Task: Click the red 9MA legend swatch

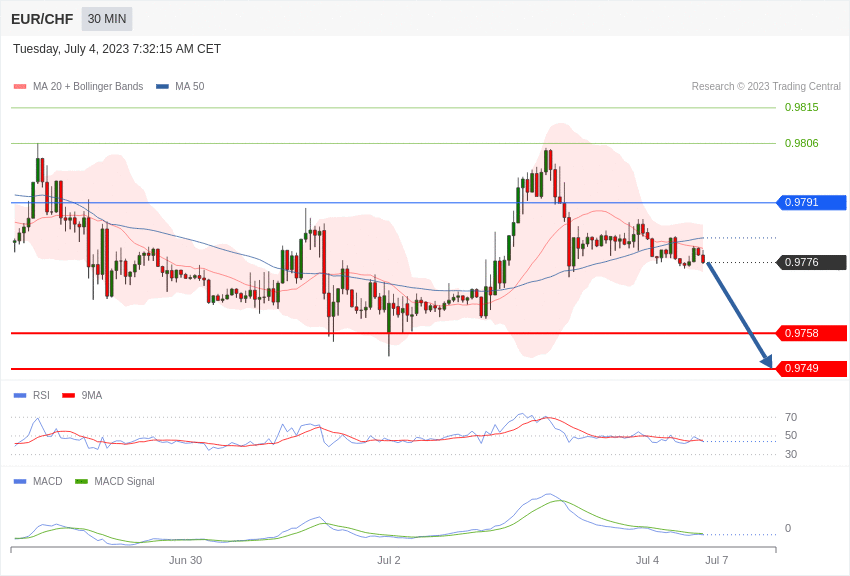Action: coord(69,396)
